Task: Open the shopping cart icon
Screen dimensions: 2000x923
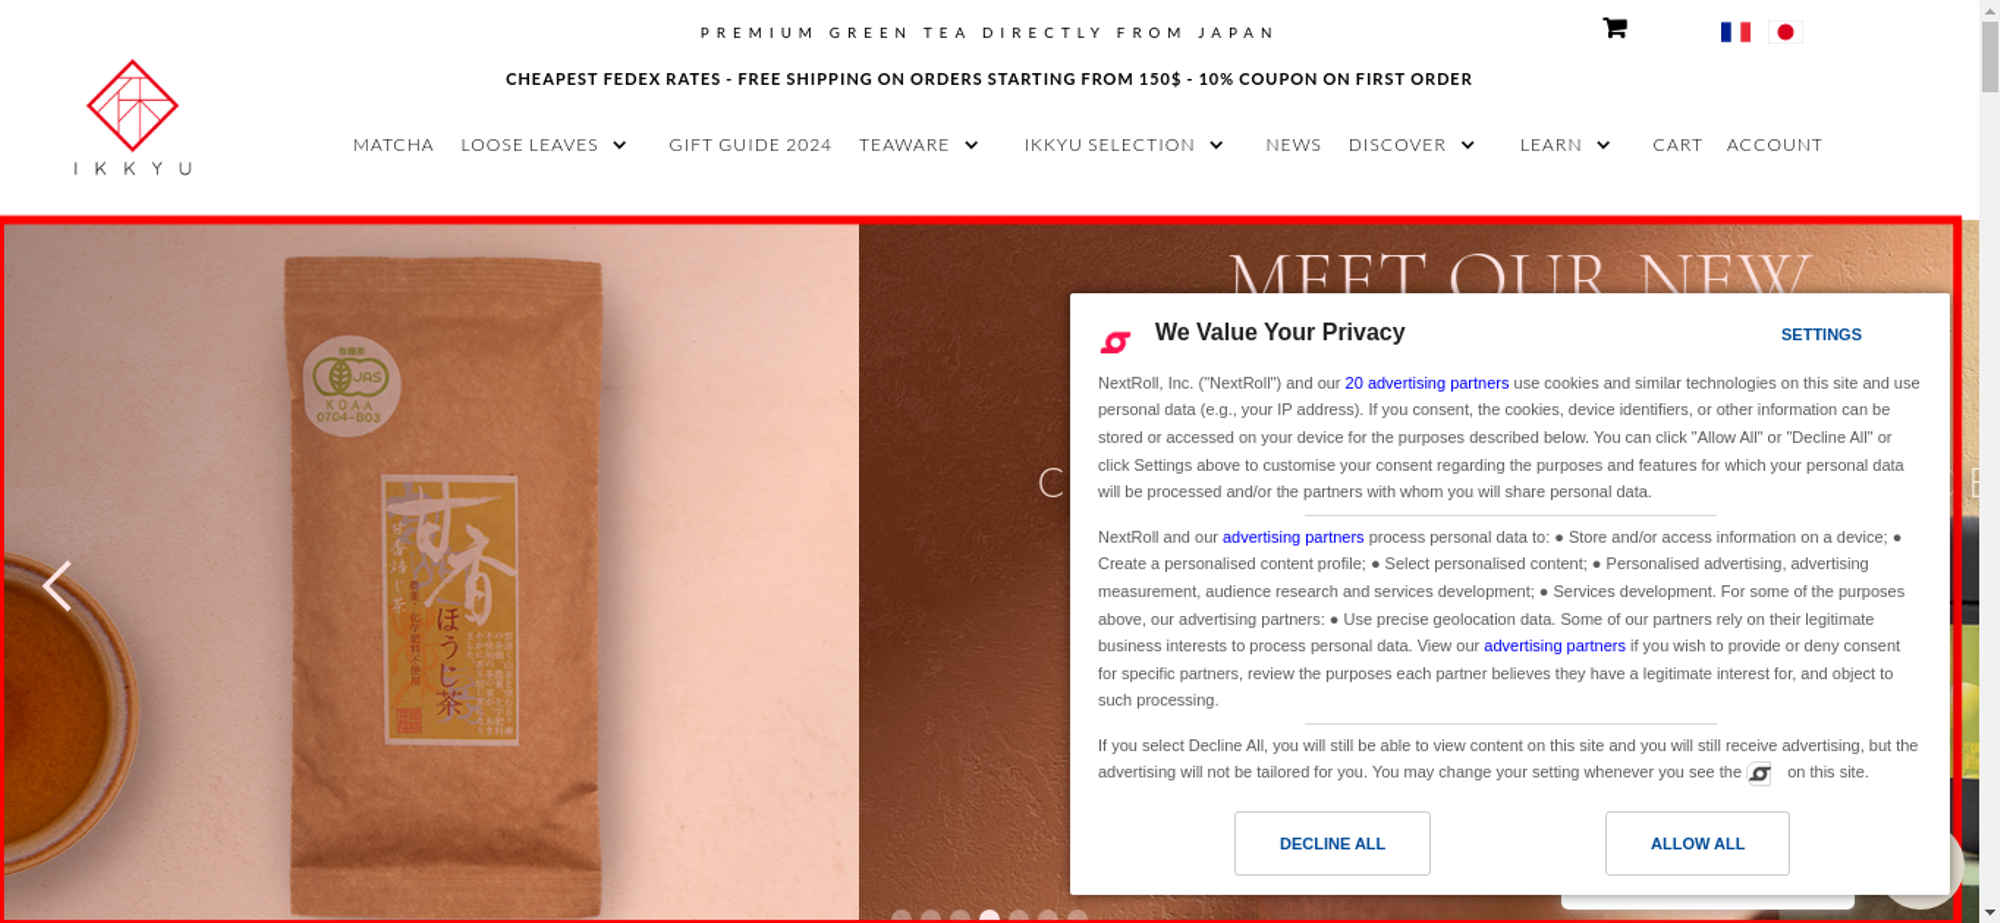Action: [1614, 28]
